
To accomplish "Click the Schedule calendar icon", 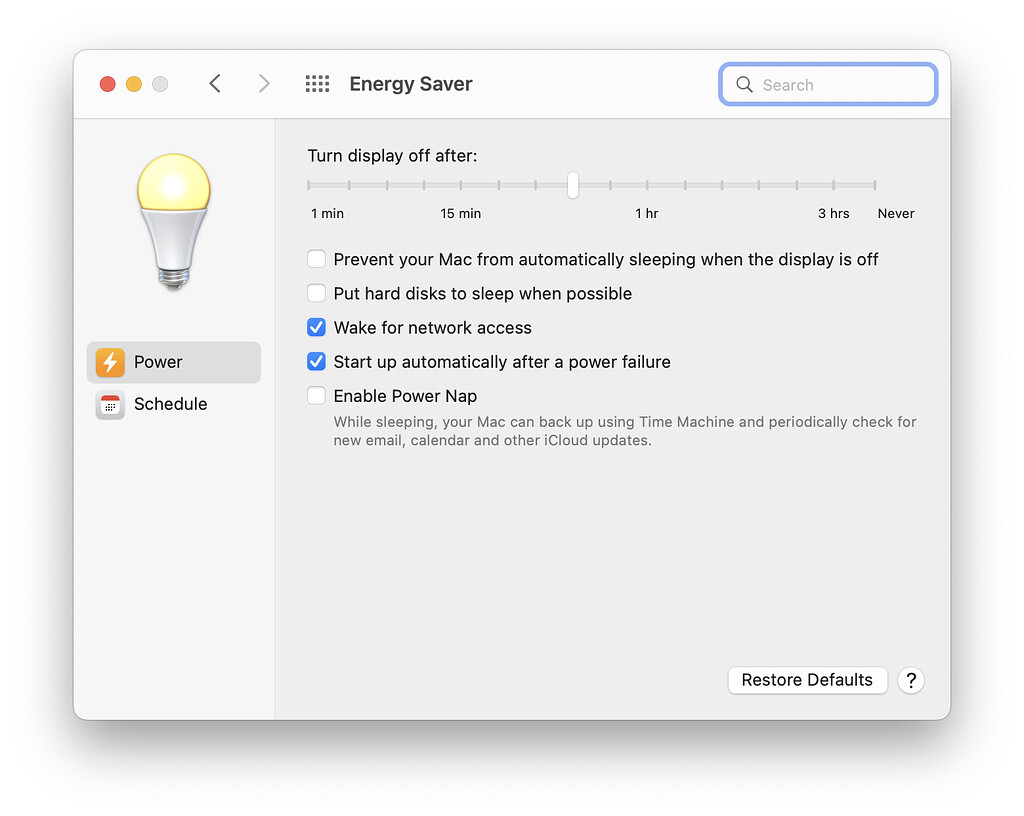I will pos(110,405).
